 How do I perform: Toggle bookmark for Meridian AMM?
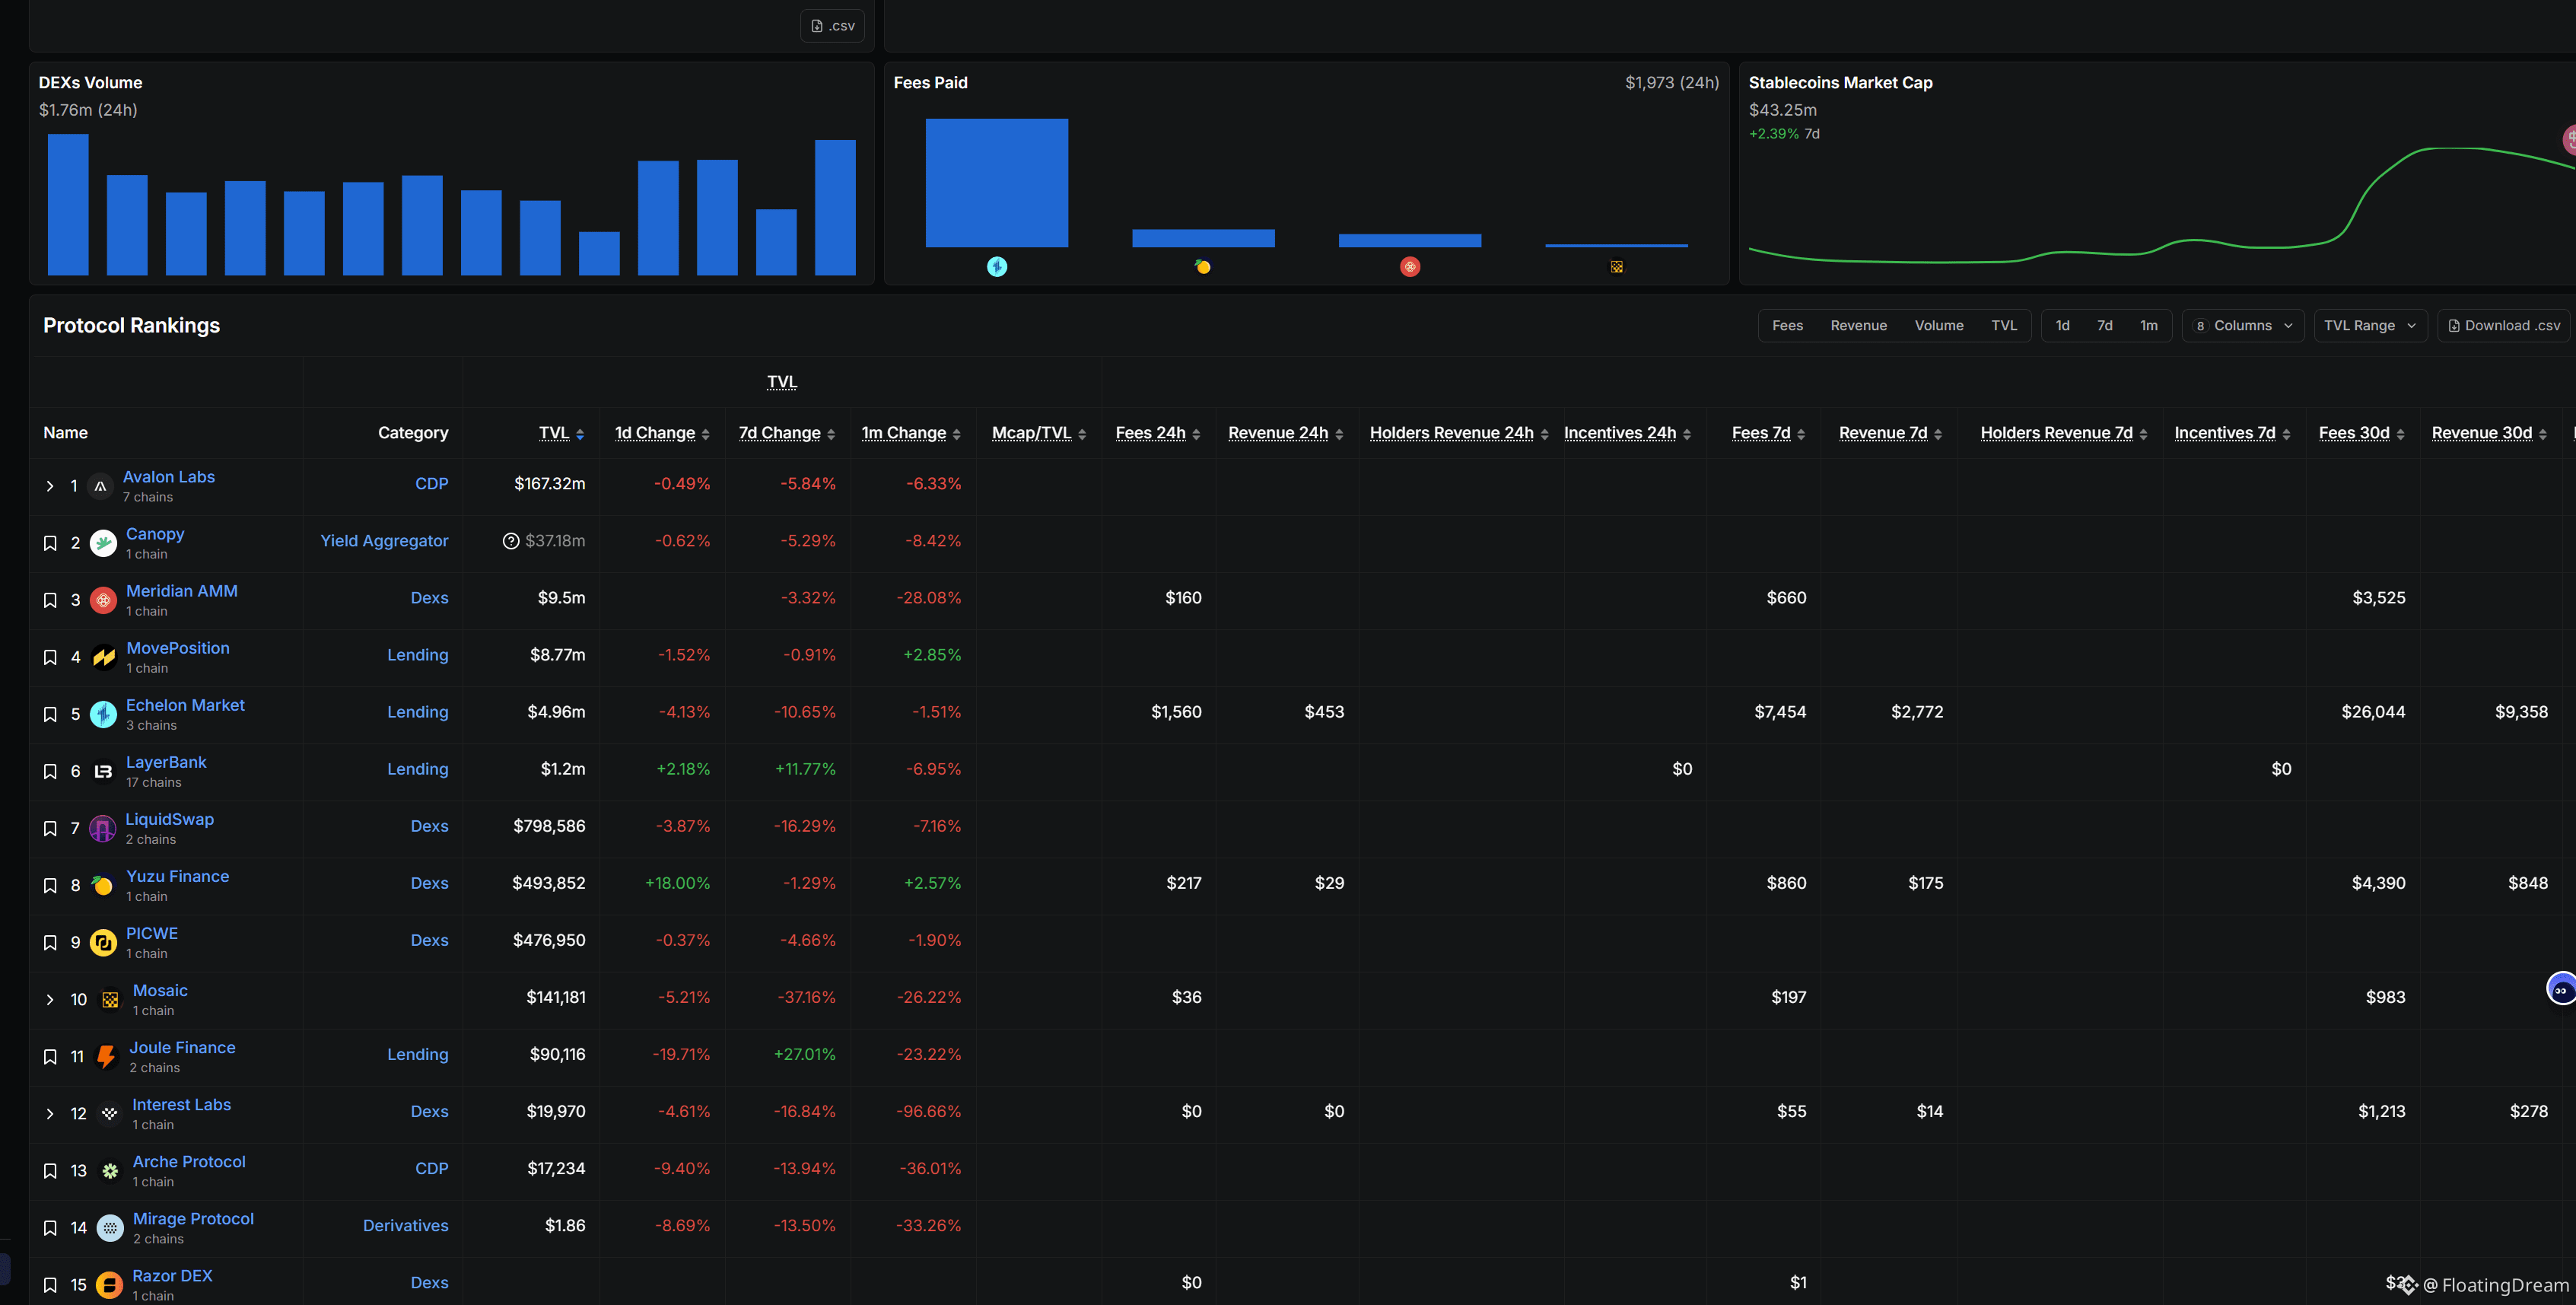click(x=50, y=600)
